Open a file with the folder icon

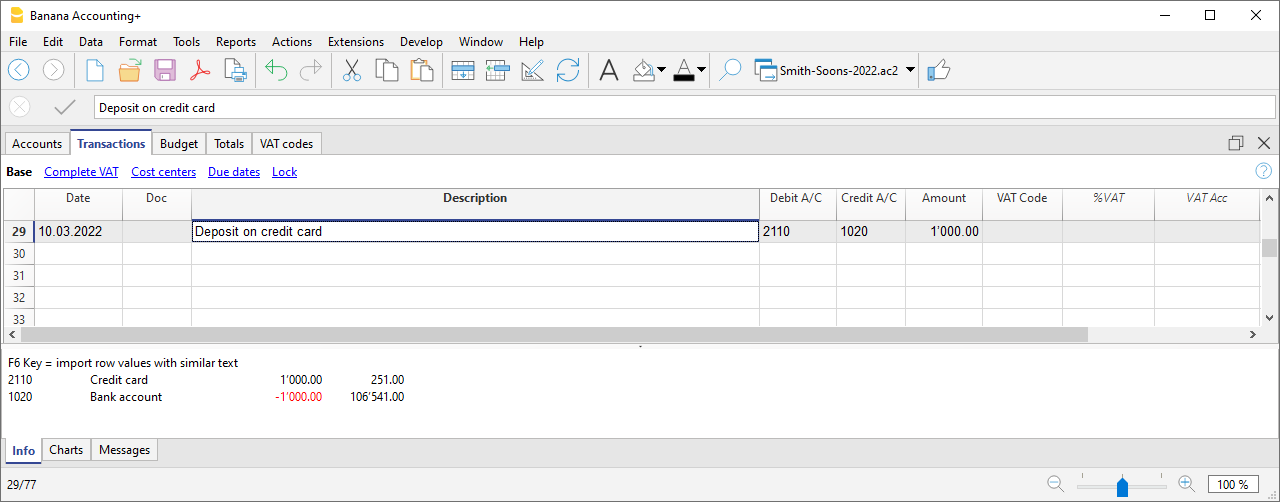[130, 70]
